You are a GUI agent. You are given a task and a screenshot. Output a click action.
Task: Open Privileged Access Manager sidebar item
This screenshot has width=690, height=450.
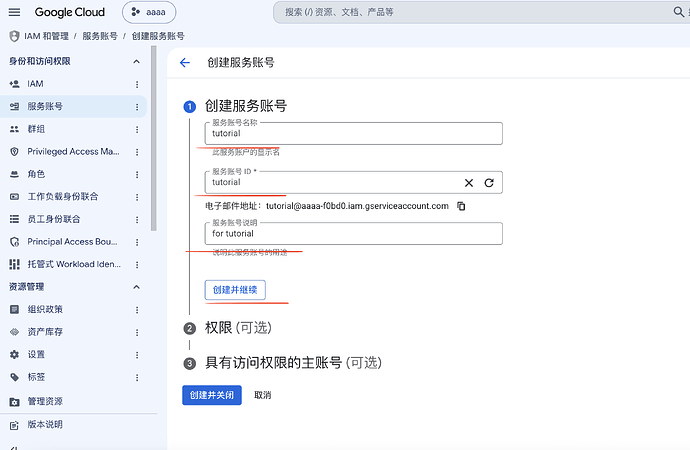coord(73,151)
